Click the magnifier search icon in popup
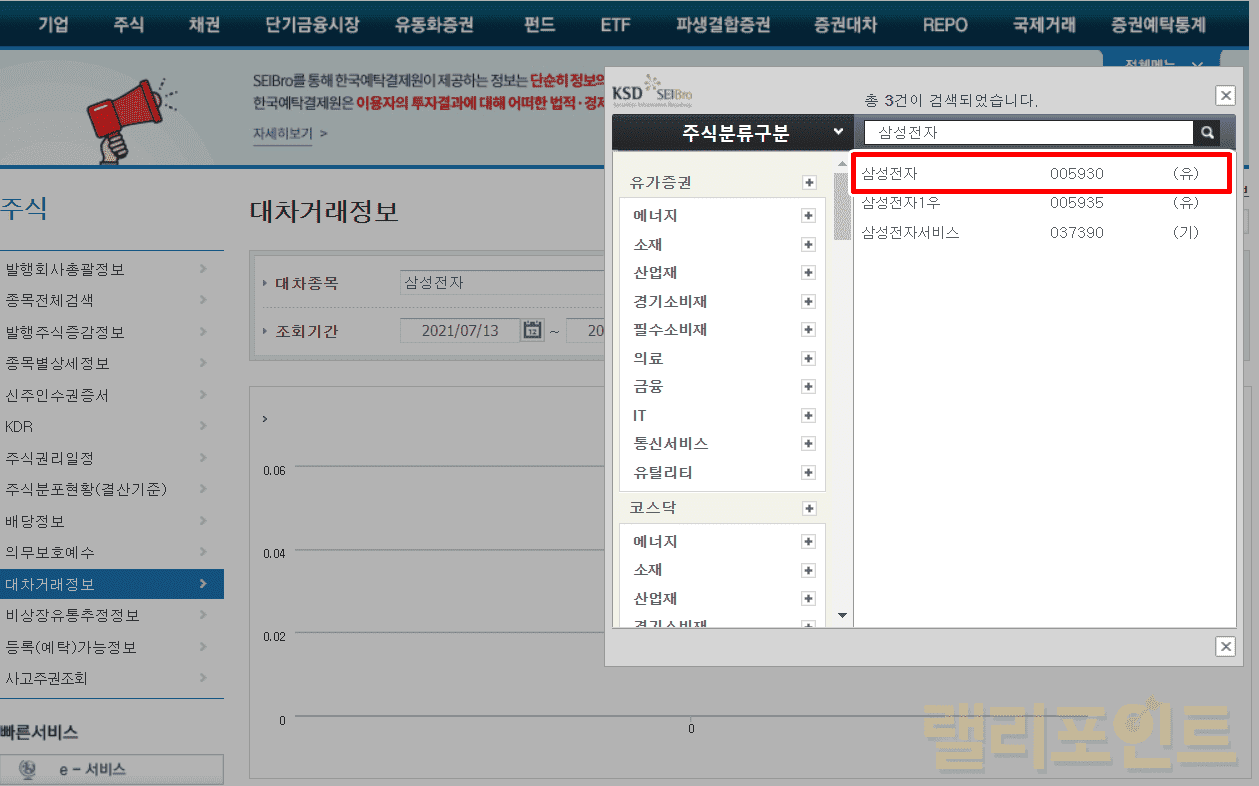 (x=1207, y=132)
